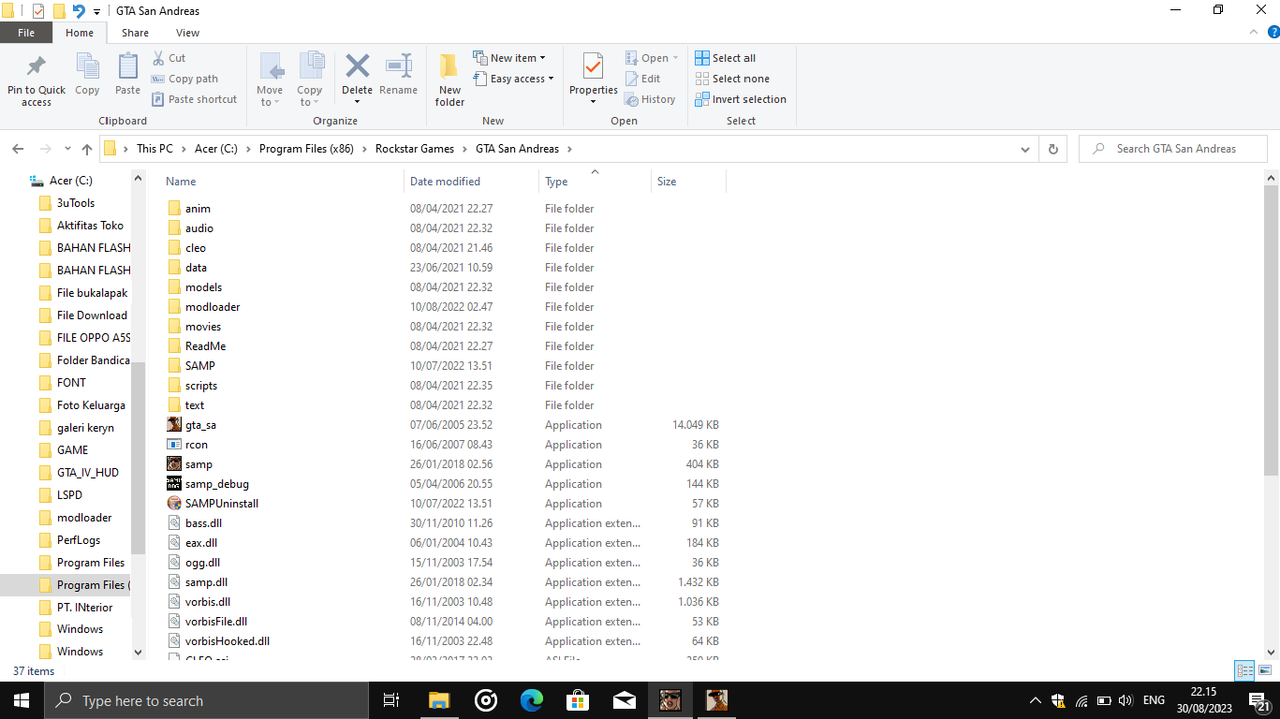The width and height of the screenshot is (1280, 719).
Task: Switch to details view button
Action: 1245,670
